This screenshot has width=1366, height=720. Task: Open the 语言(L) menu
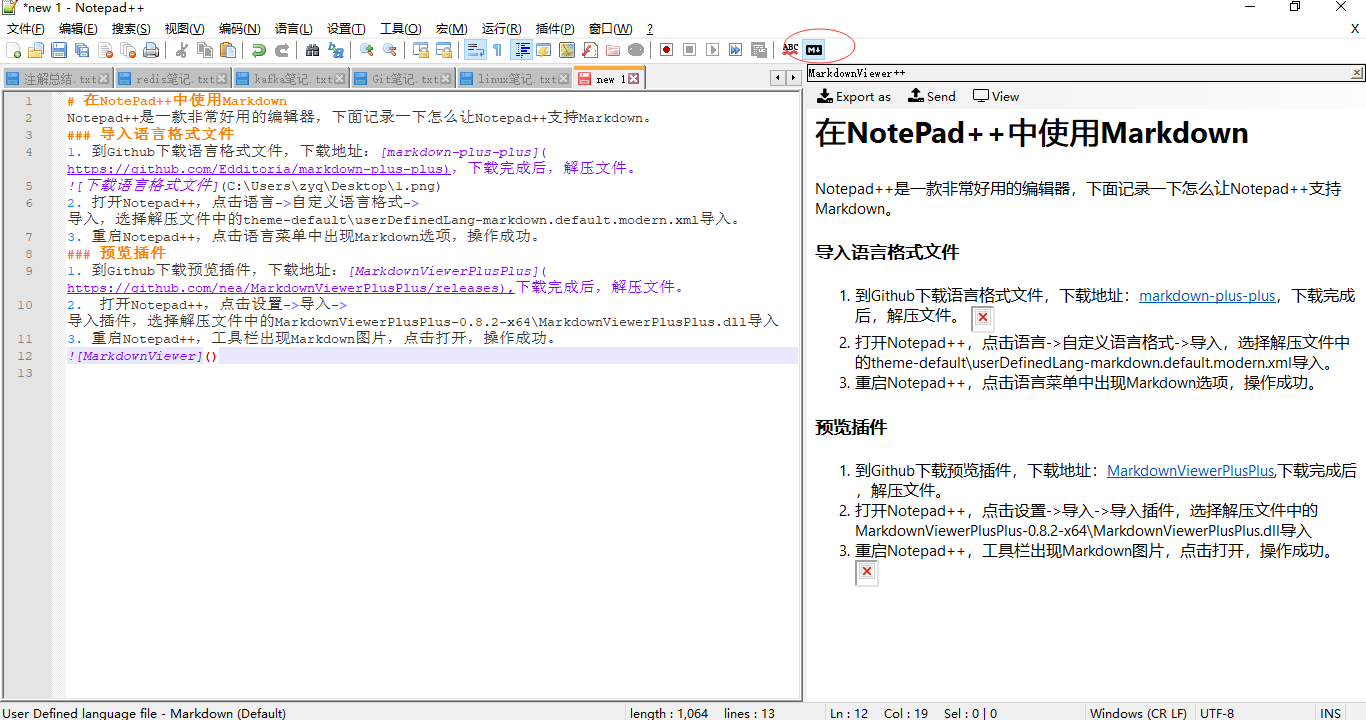click(x=293, y=29)
